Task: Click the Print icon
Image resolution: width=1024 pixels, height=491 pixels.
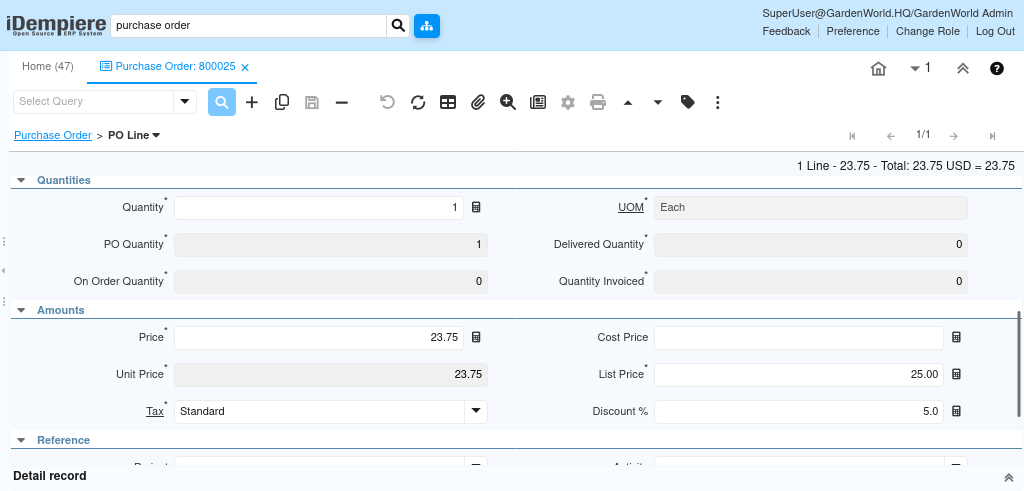Action: (x=598, y=102)
